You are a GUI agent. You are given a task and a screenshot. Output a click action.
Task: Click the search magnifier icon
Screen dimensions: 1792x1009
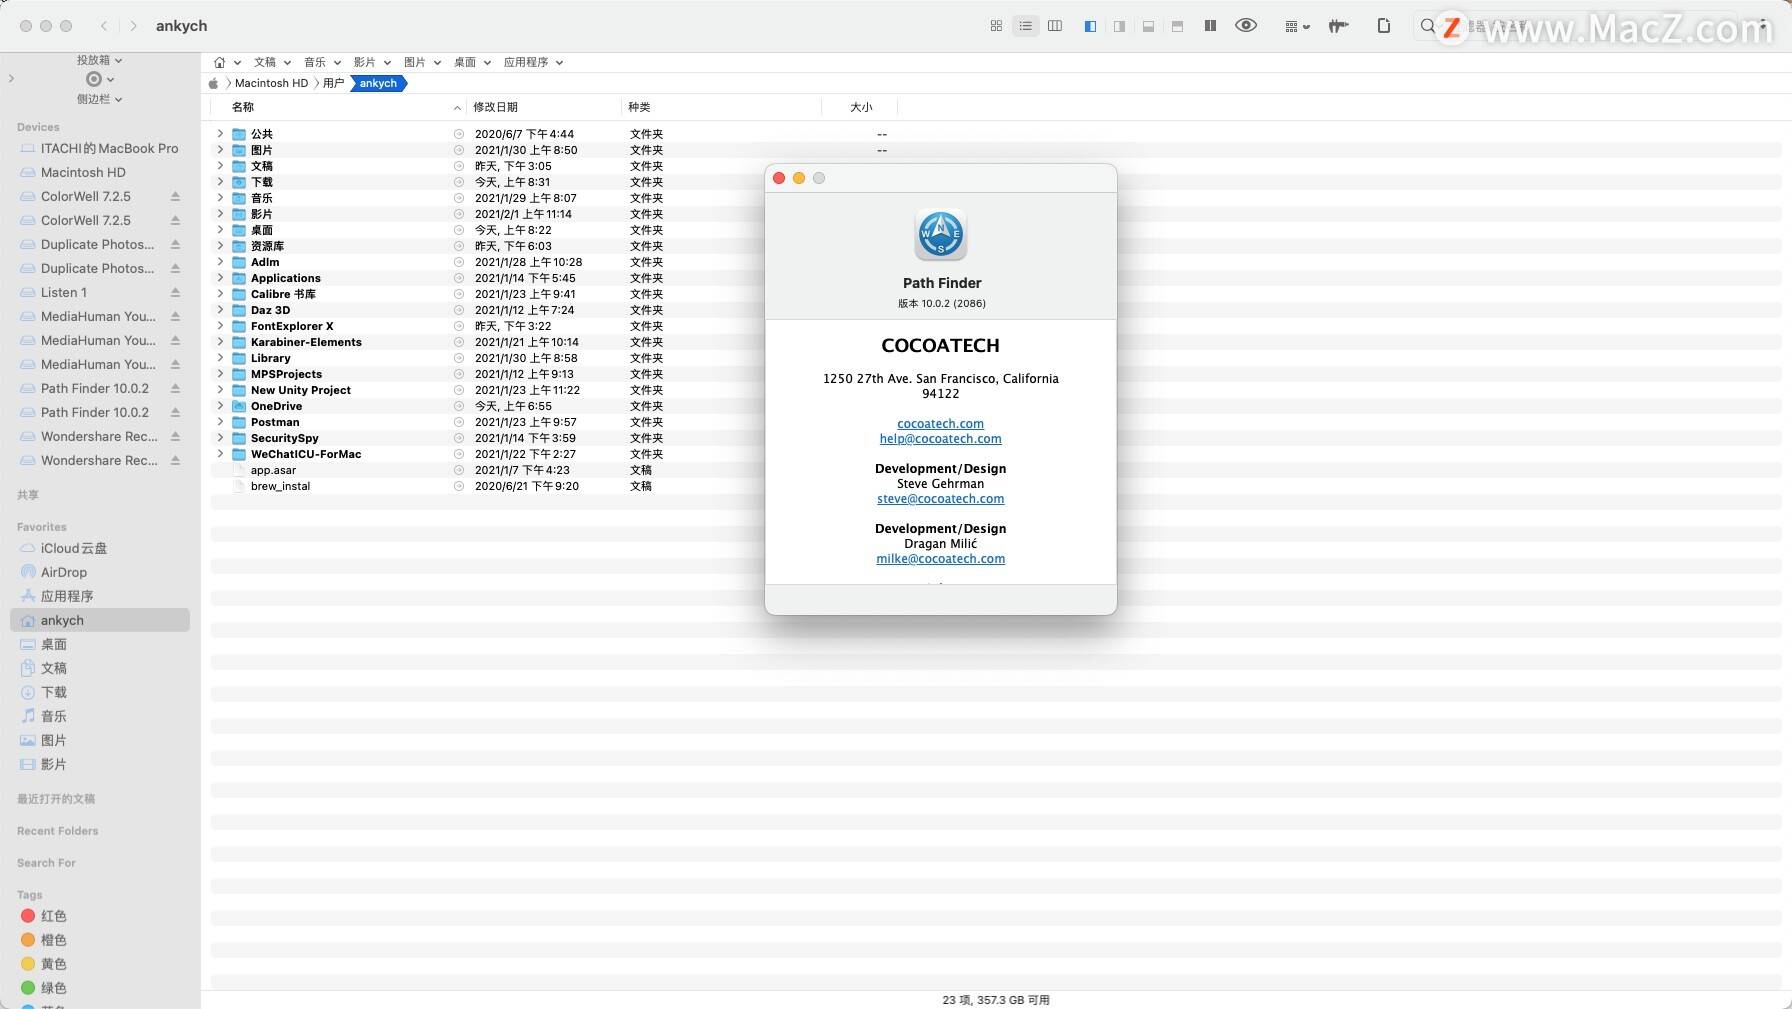click(x=1427, y=26)
